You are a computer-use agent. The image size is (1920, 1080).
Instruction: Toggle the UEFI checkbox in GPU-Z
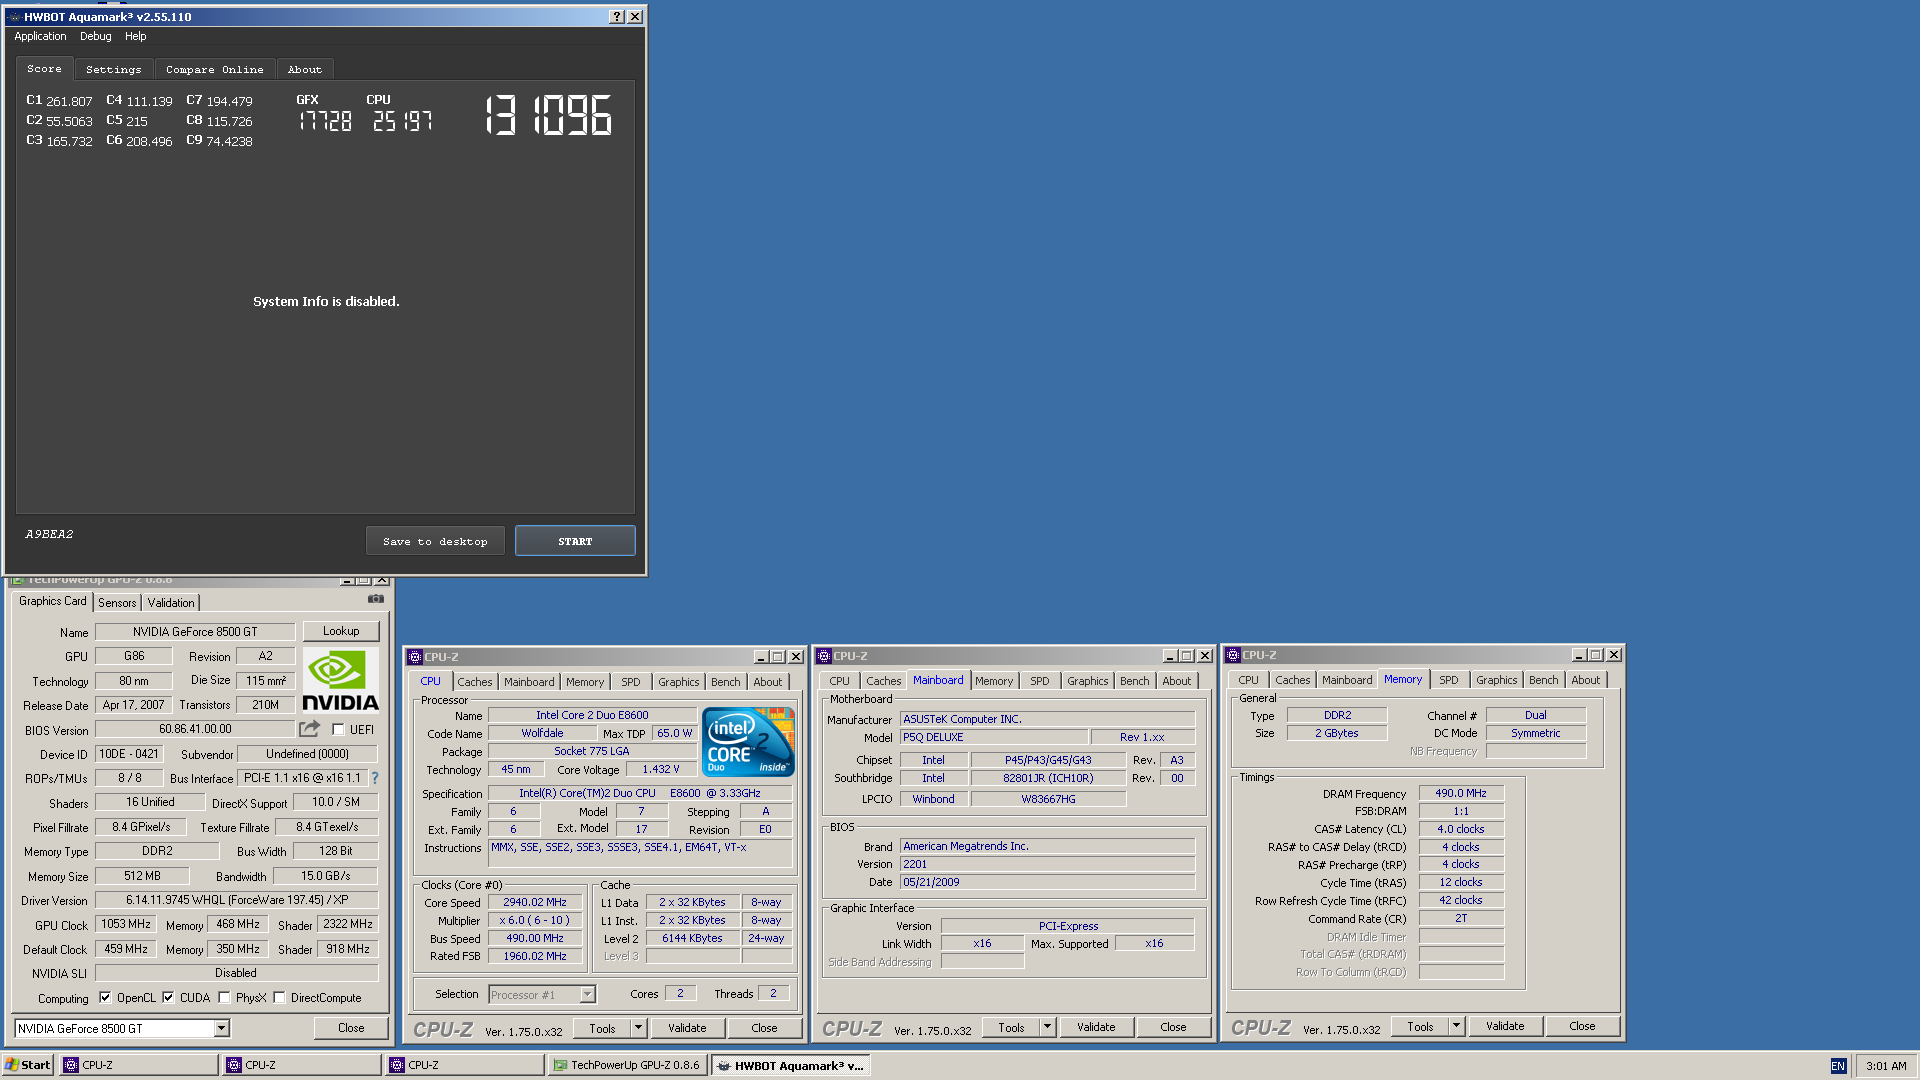pos(338,730)
